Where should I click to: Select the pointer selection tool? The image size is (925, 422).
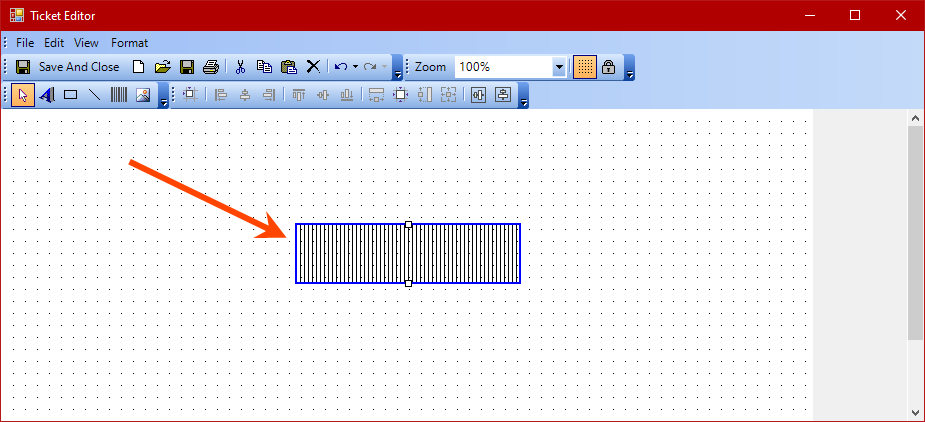coord(23,95)
